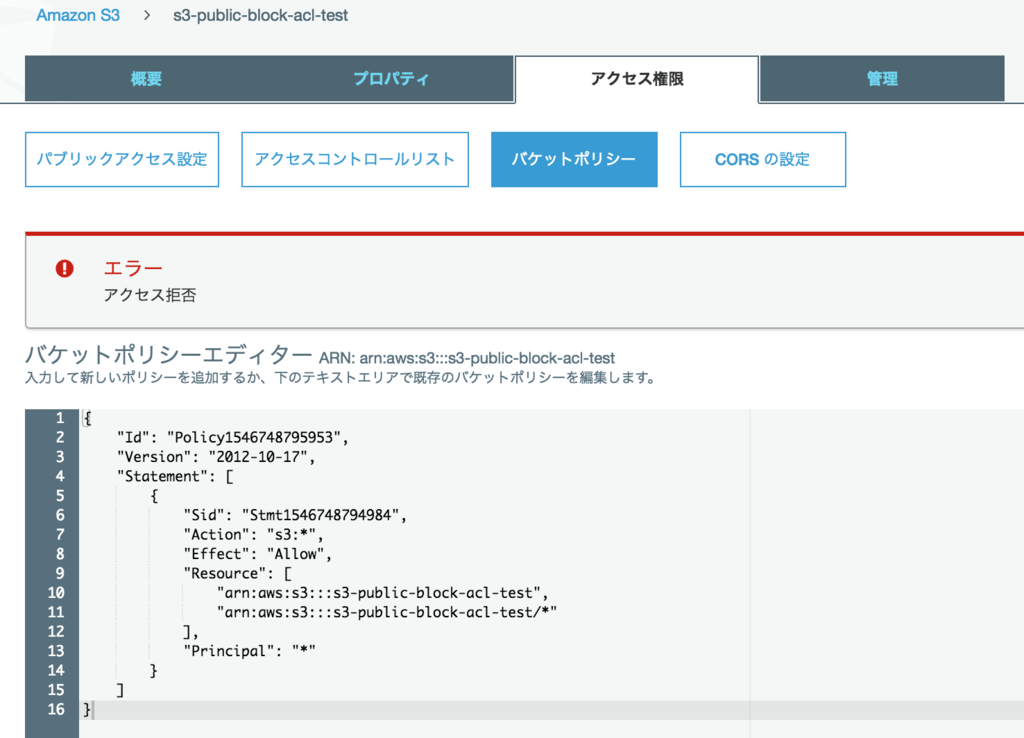This screenshot has height=738, width=1024.
Task: Click line number 7 in policy editor
Action: pyautogui.click(x=58, y=534)
